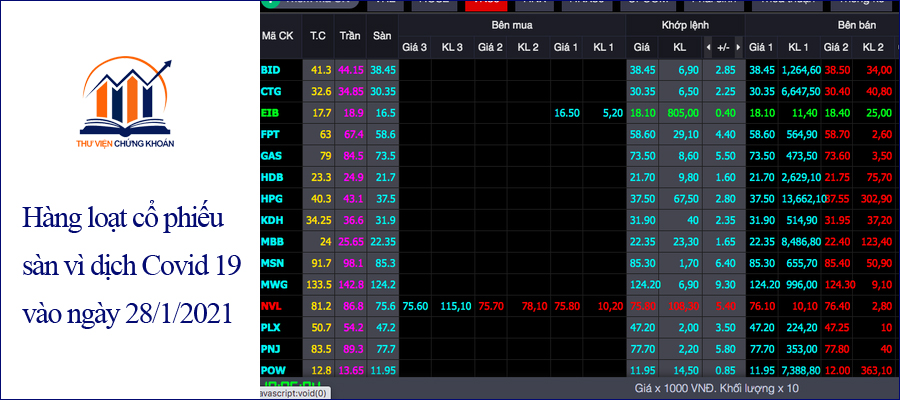Open the FPT stock ticker
Image resolution: width=900 pixels, height=400 pixels.
click(x=270, y=134)
